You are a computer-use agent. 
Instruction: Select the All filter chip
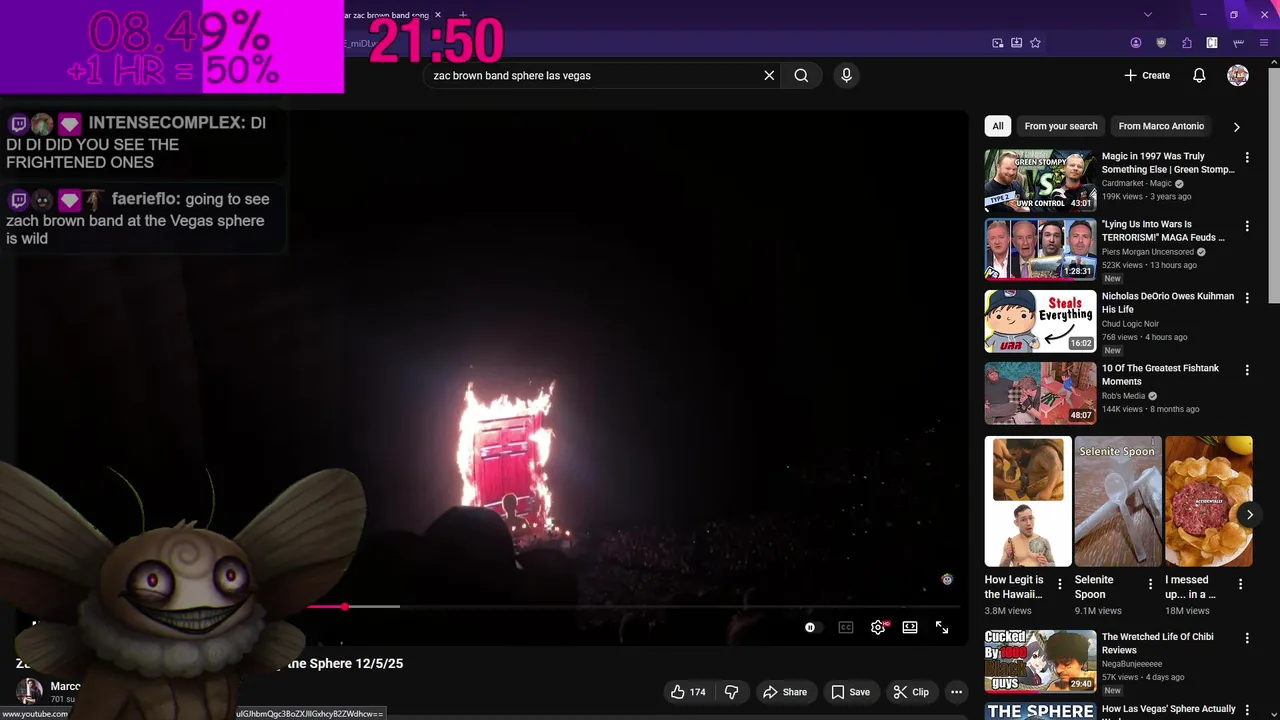(x=998, y=126)
